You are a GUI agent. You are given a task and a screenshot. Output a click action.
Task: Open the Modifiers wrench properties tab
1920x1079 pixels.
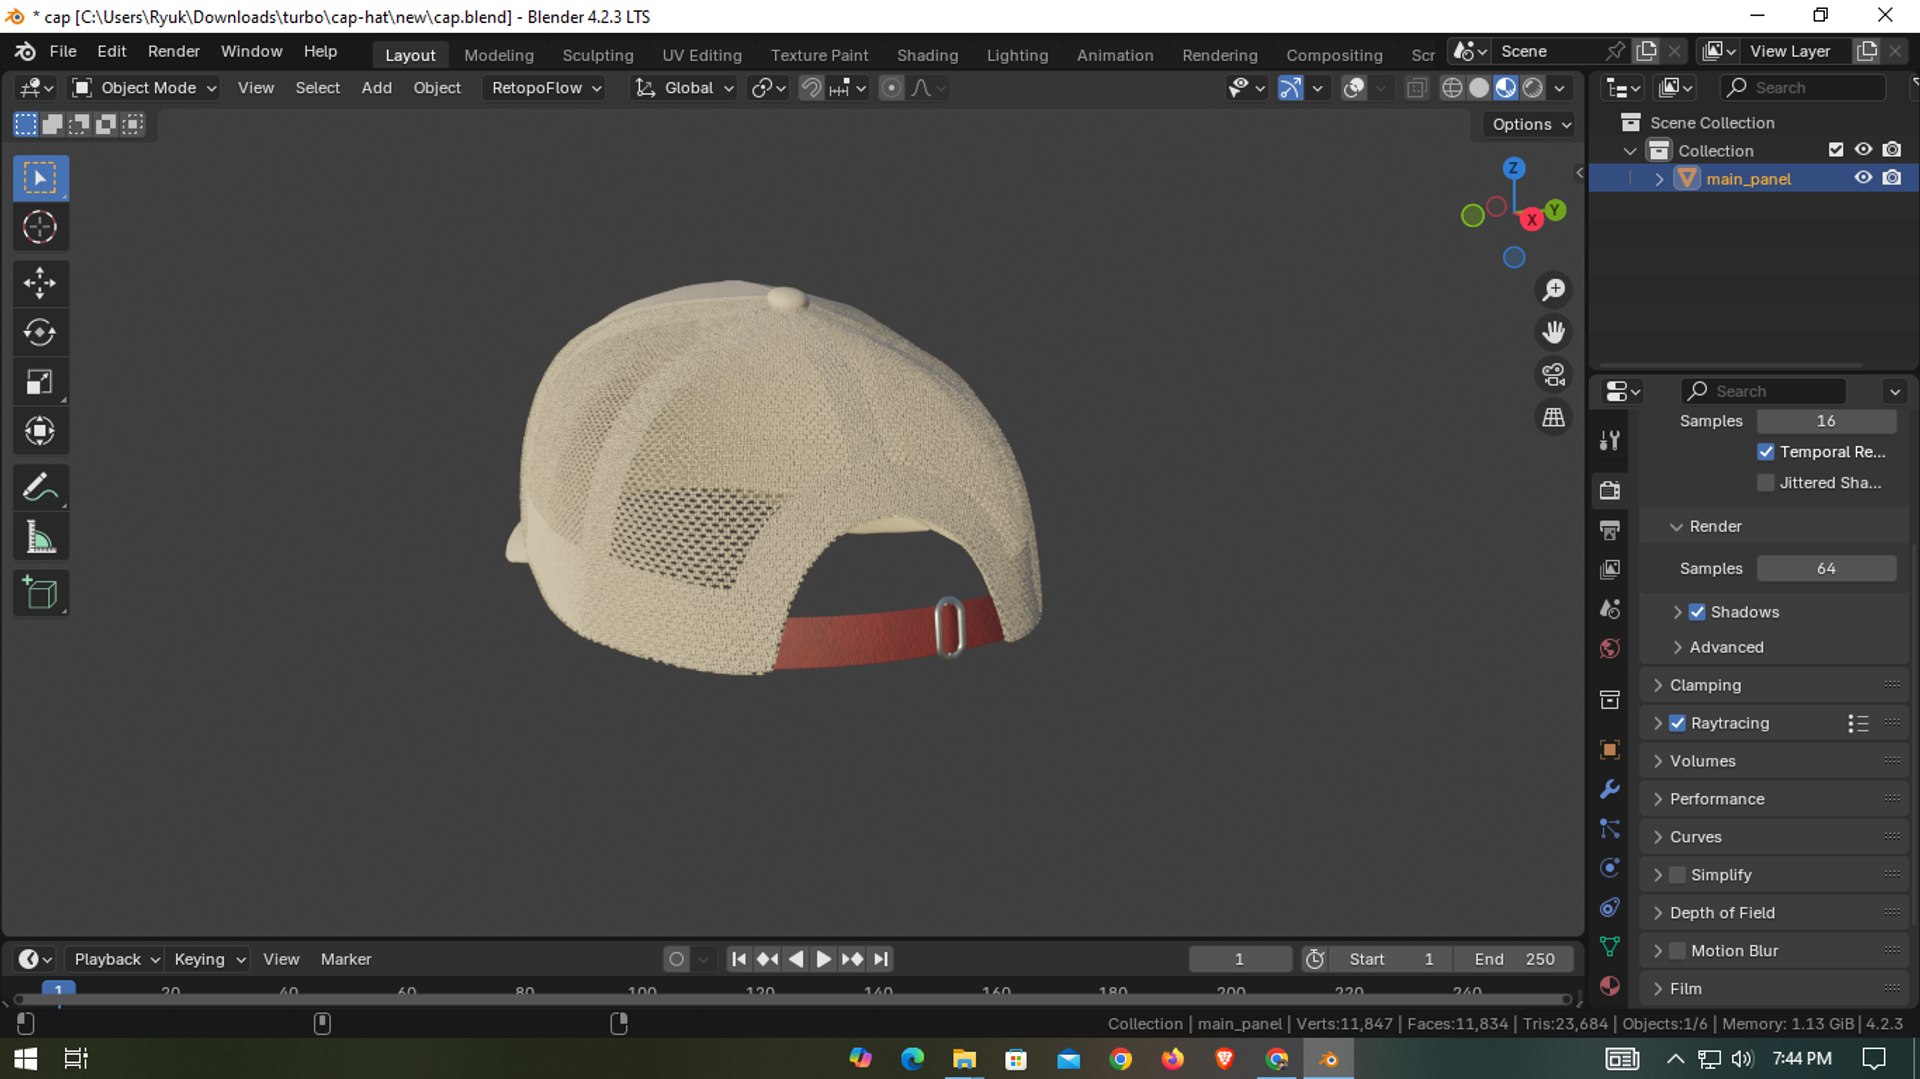[1609, 789]
